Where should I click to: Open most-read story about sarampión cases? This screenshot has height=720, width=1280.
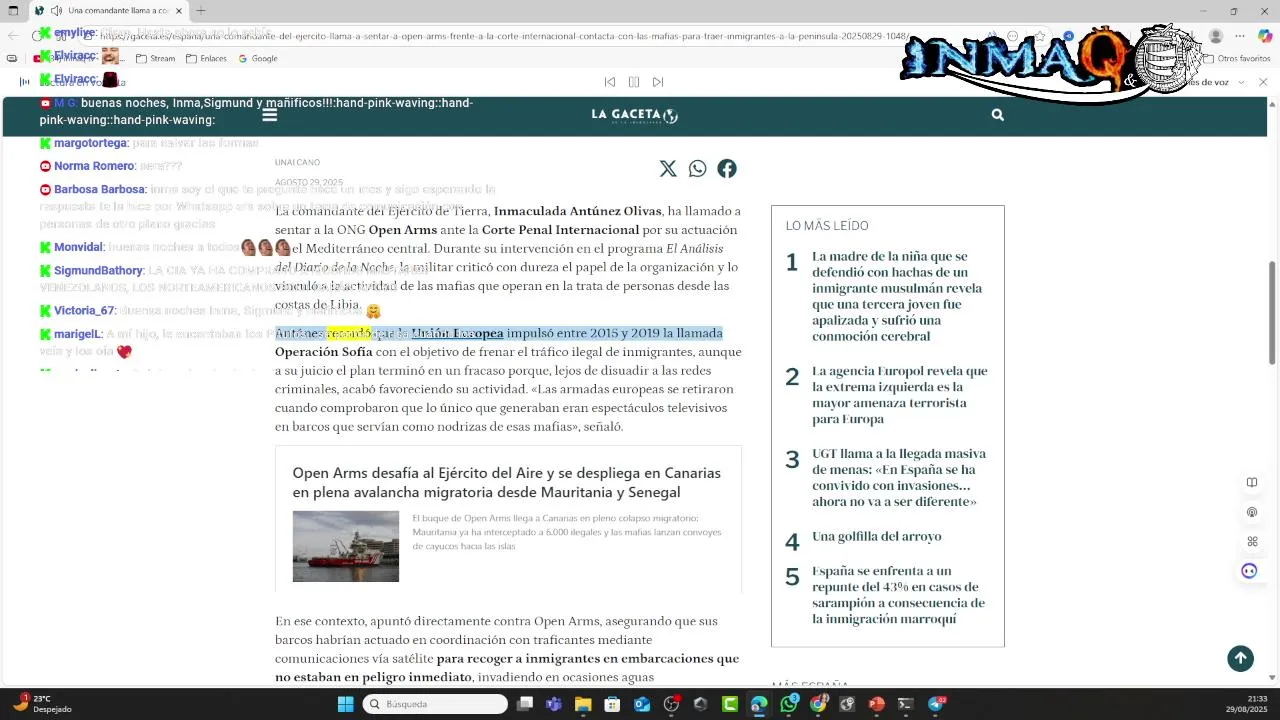coord(898,595)
